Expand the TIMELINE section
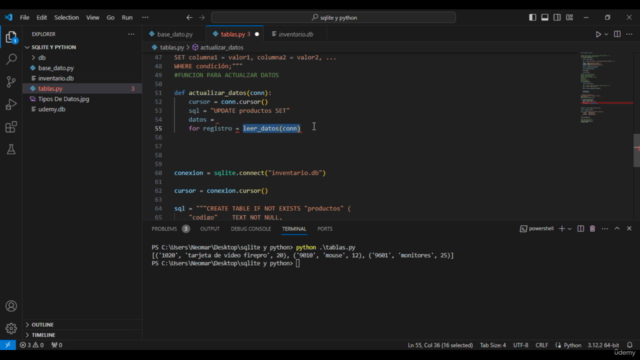640x360 pixels. pyautogui.click(x=43, y=335)
